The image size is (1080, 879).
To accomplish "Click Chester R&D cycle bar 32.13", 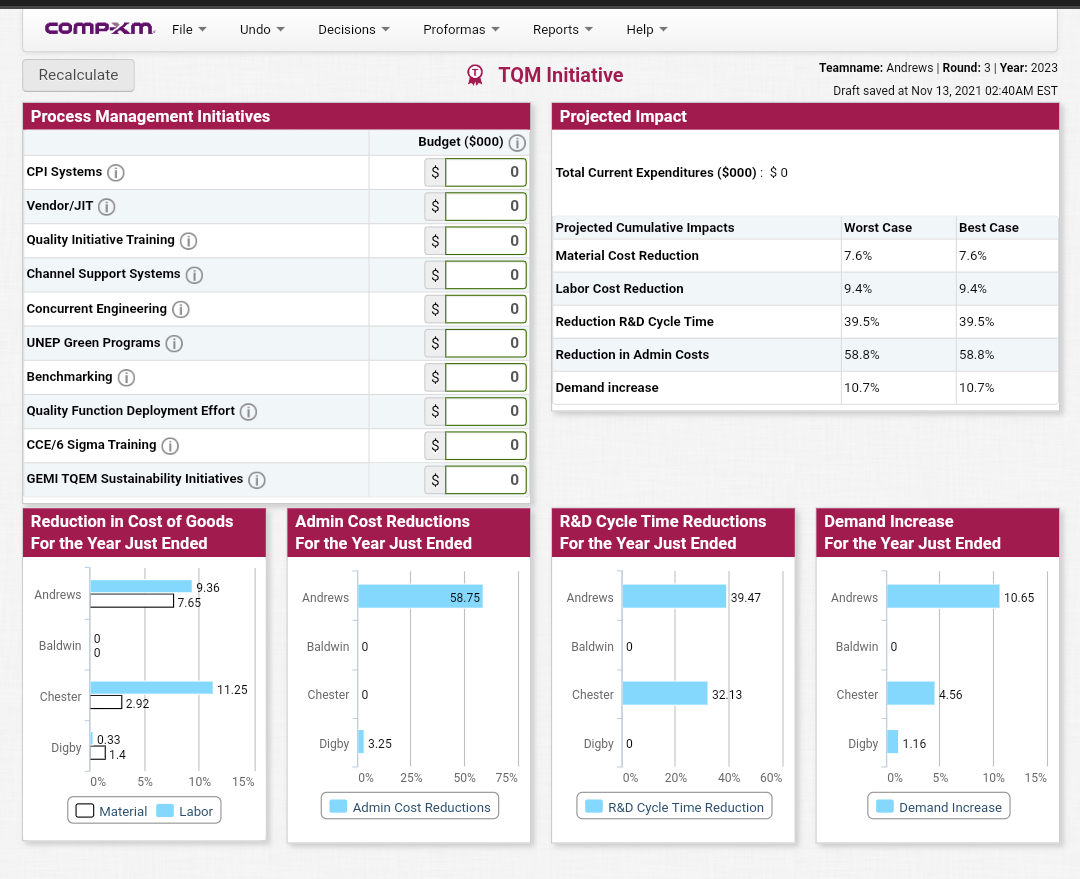I will (665, 693).
